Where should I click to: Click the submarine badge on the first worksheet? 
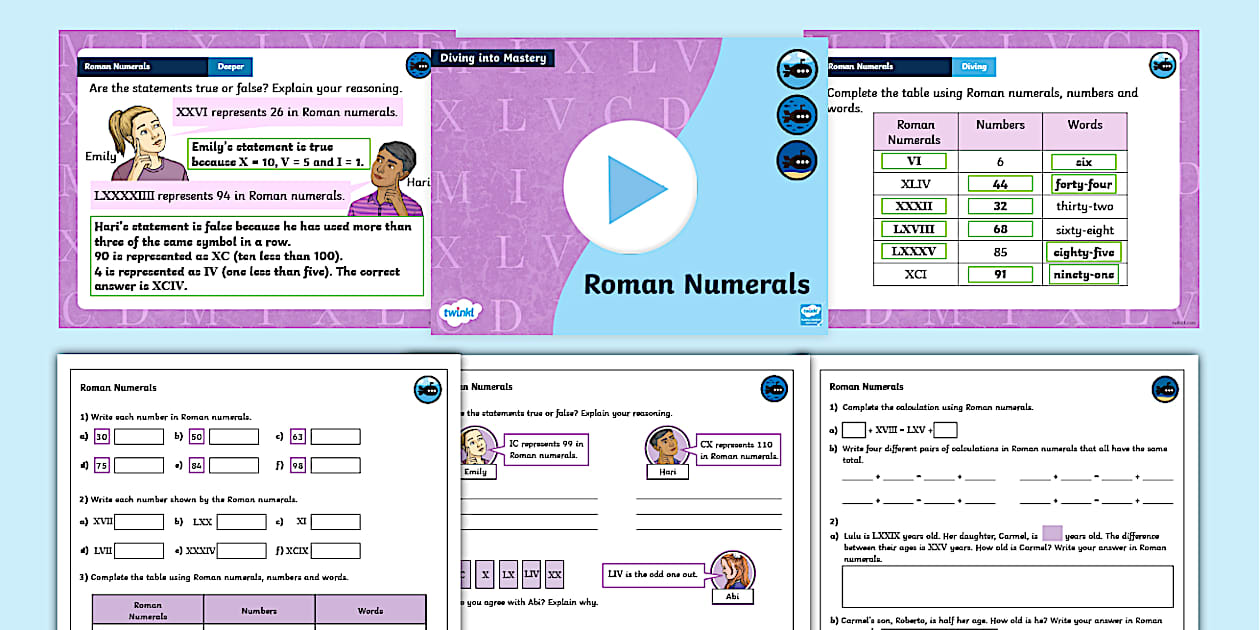(x=428, y=390)
